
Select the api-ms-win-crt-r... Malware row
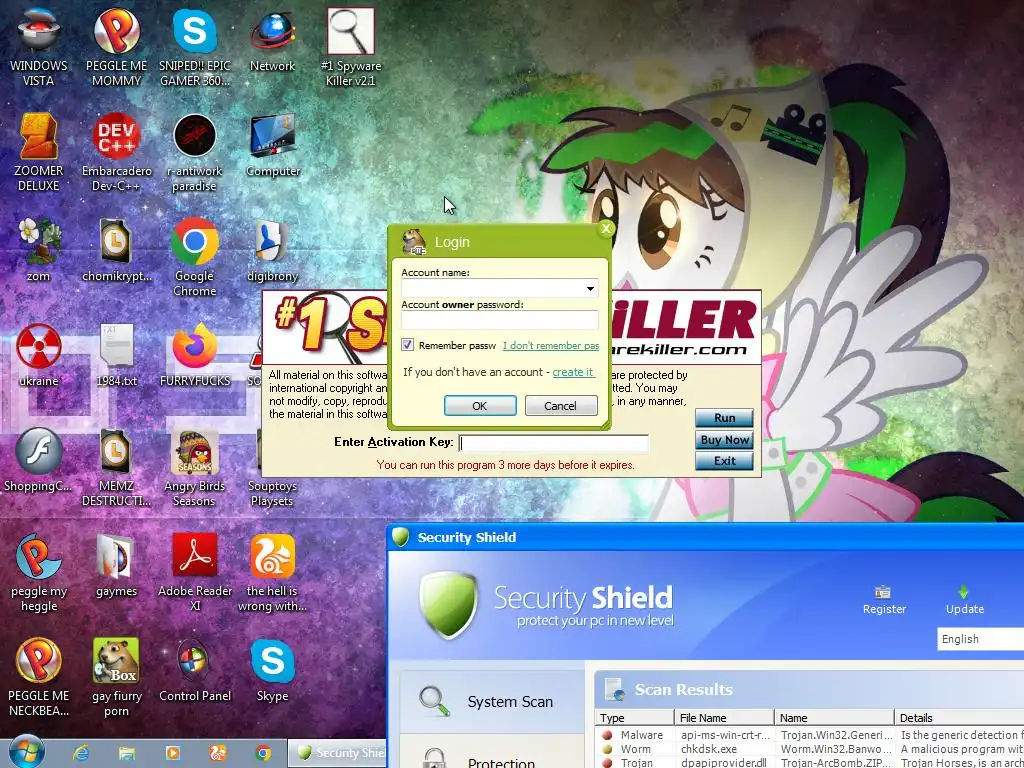pos(810,735)
